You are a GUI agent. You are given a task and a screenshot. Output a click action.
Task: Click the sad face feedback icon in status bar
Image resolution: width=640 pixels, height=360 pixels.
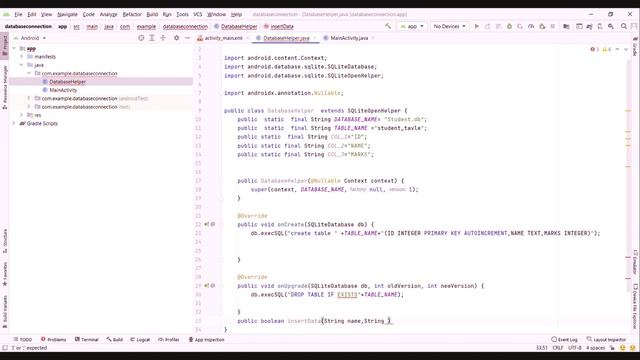633,348
